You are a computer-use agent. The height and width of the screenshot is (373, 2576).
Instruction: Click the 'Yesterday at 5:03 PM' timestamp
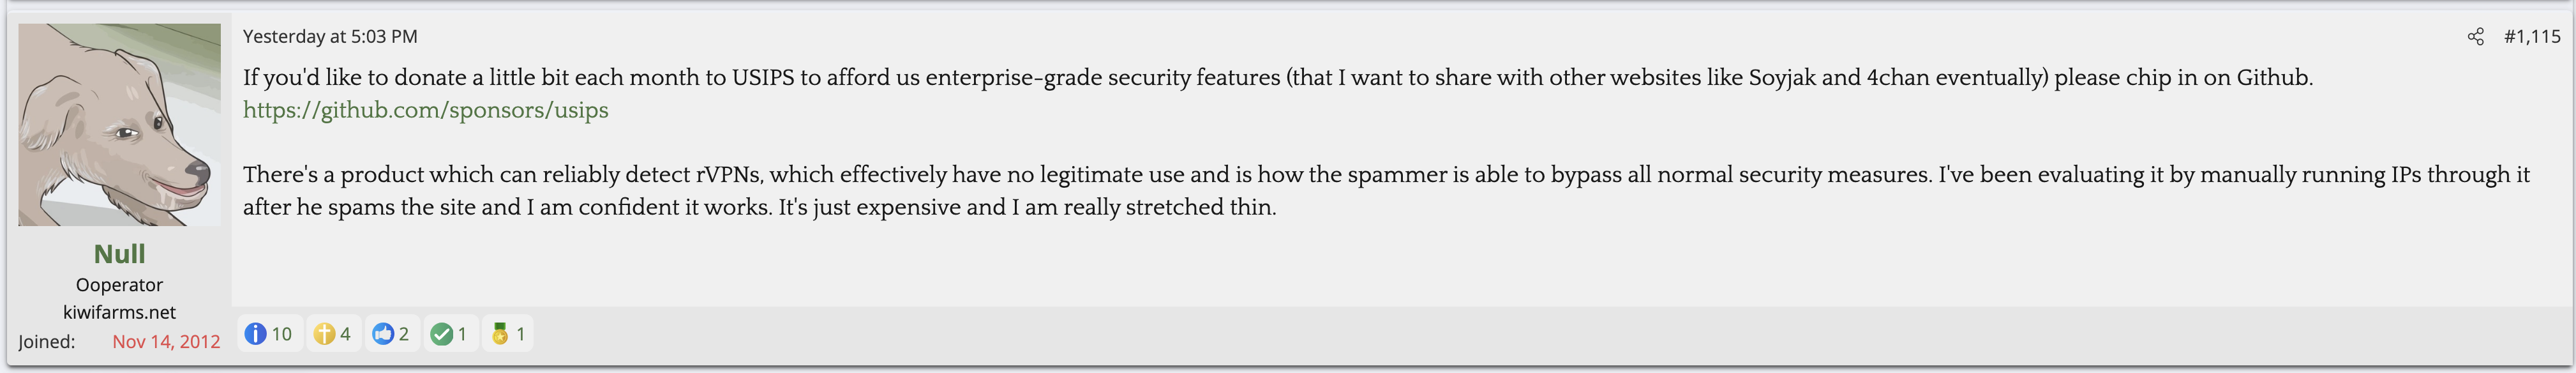[330, 37]
